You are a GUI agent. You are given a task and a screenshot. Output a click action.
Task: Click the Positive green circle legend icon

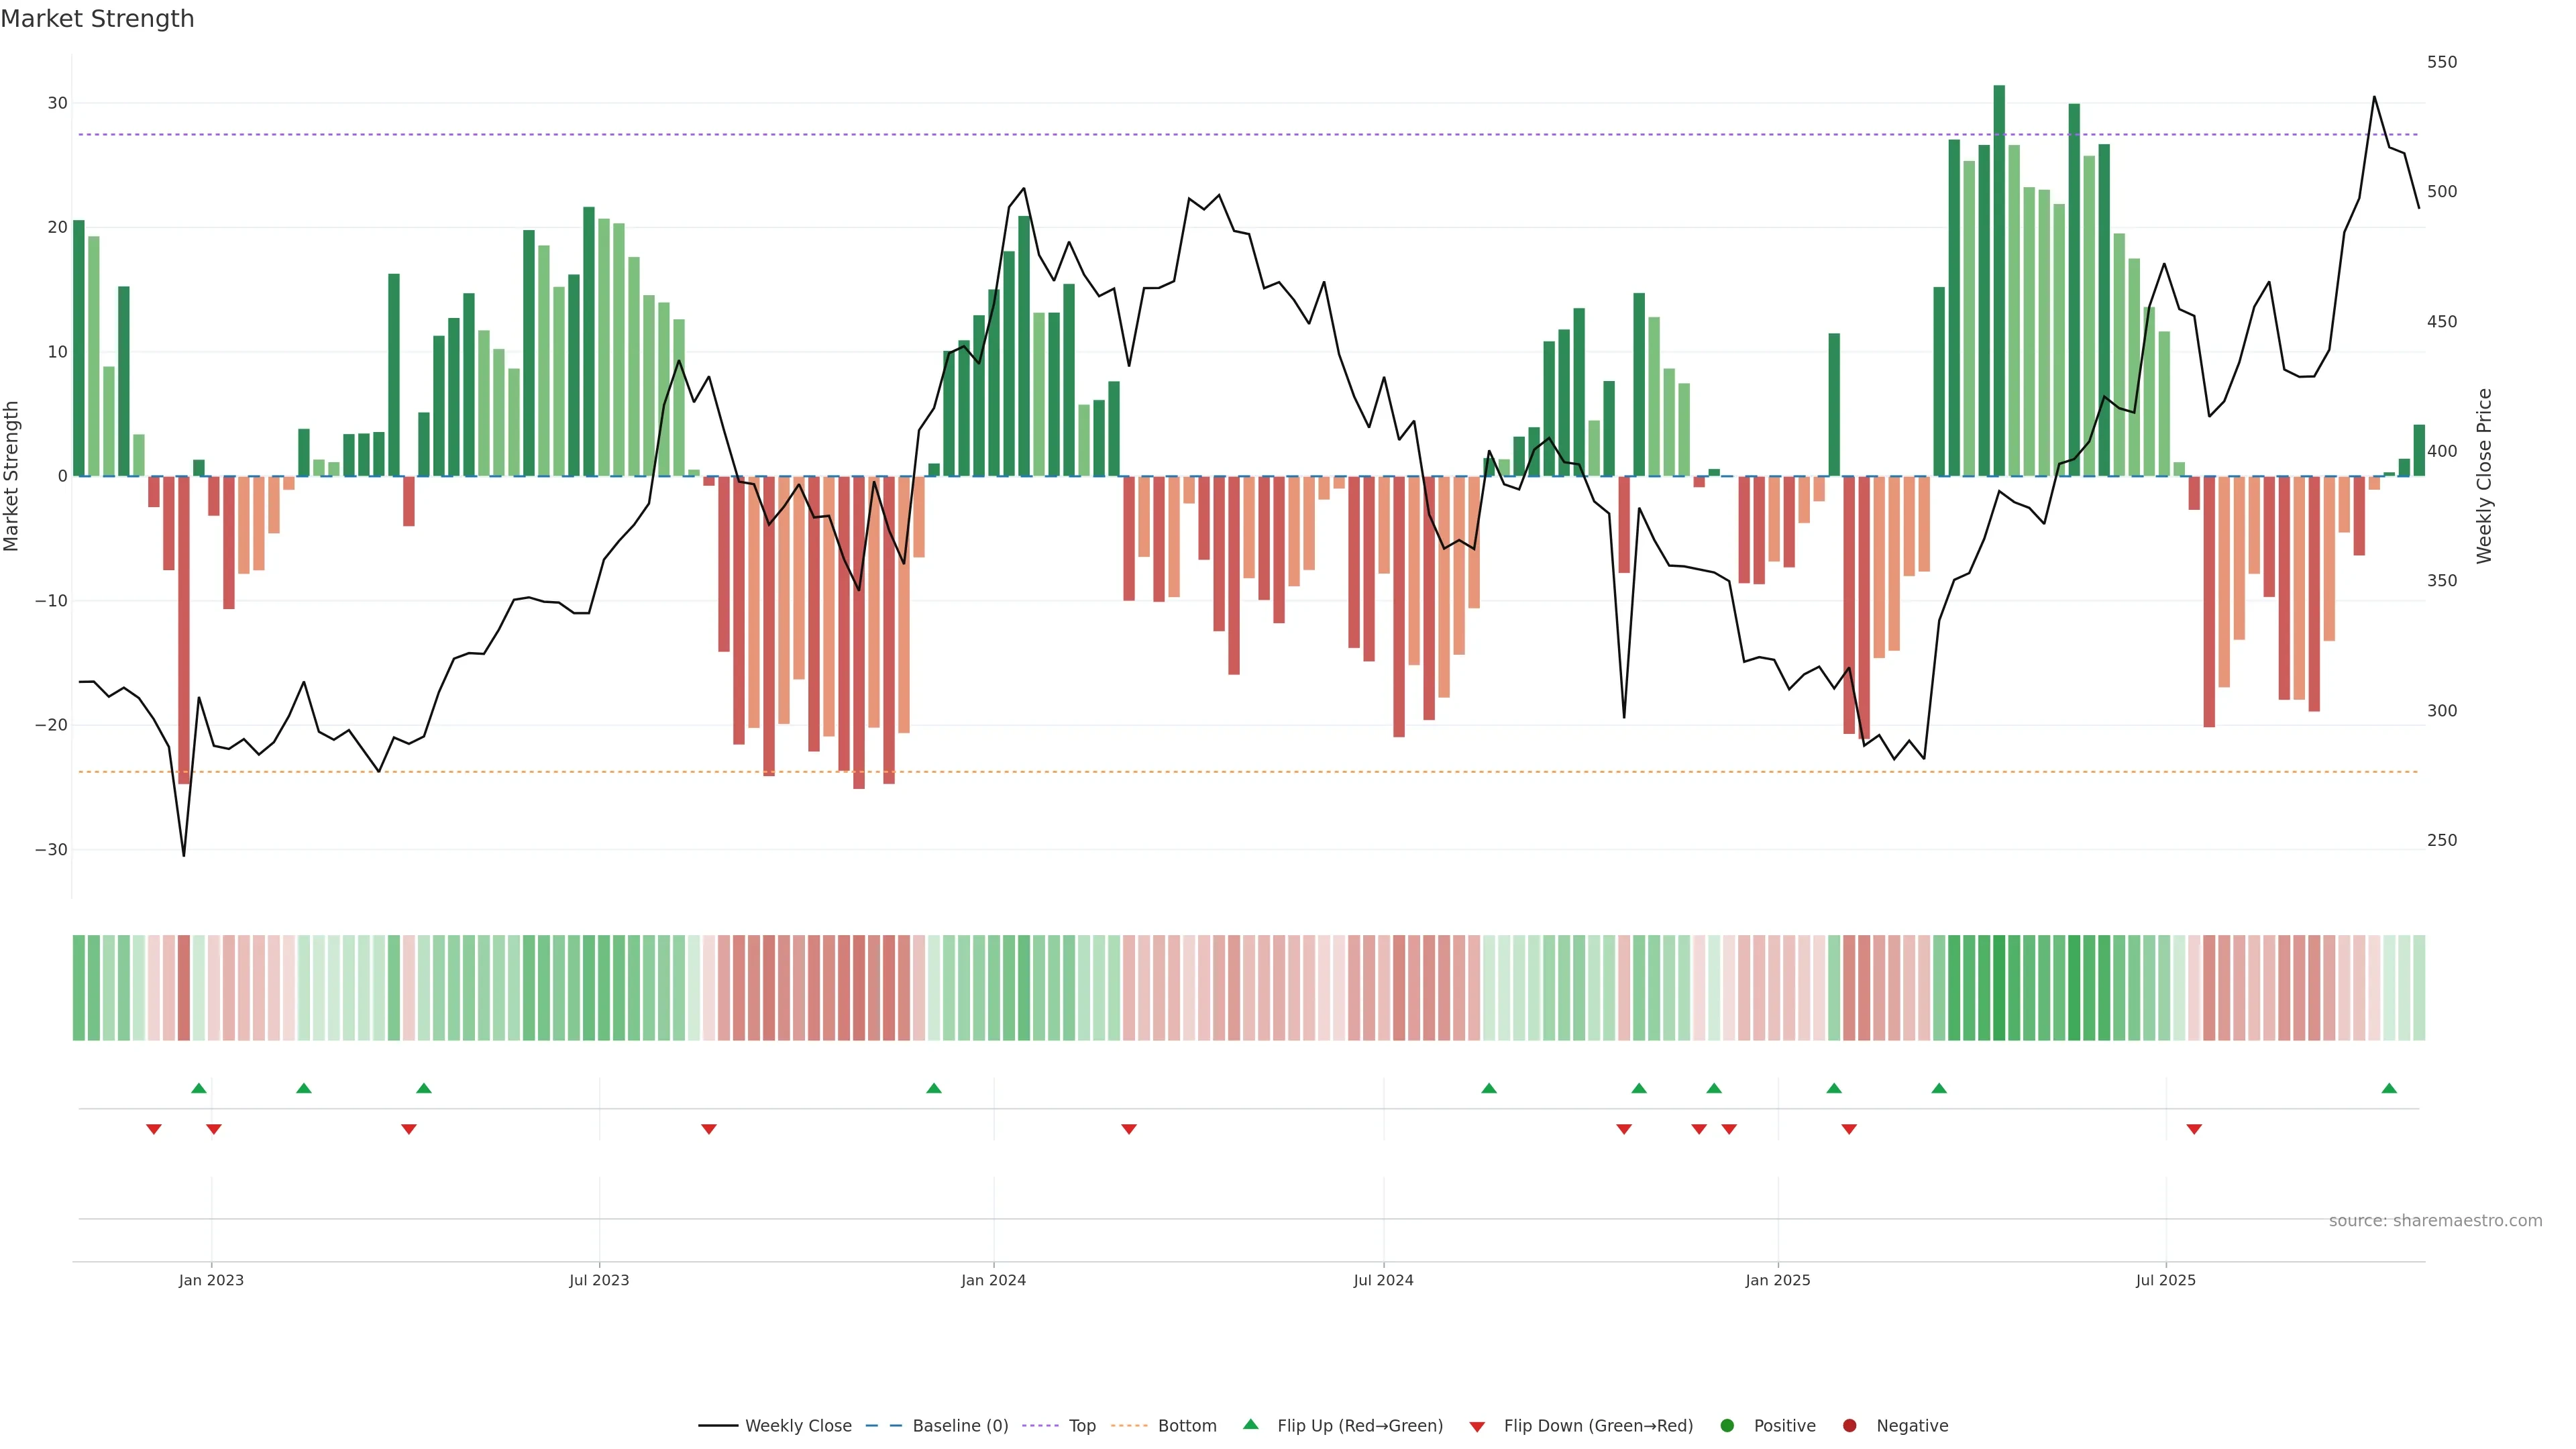1727,1426
